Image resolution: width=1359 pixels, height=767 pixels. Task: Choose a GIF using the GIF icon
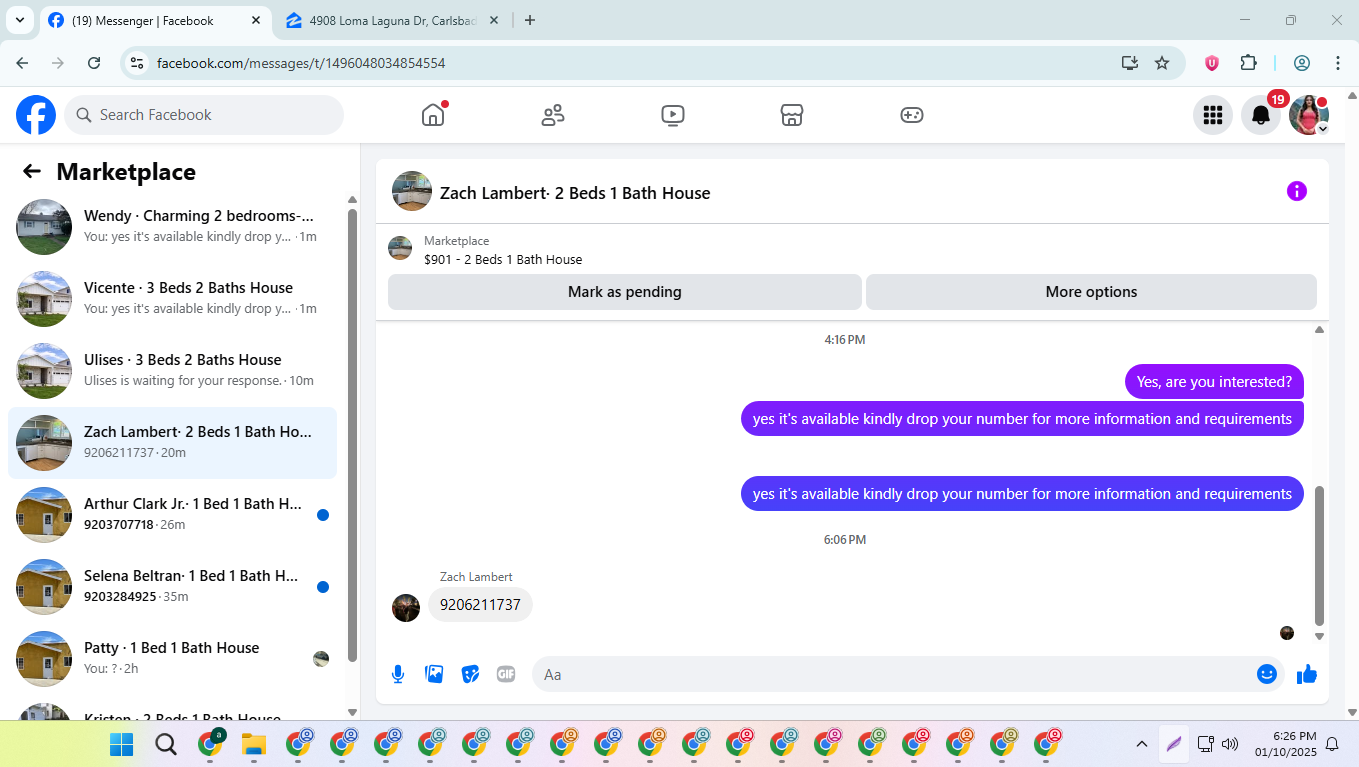(506, 674)
